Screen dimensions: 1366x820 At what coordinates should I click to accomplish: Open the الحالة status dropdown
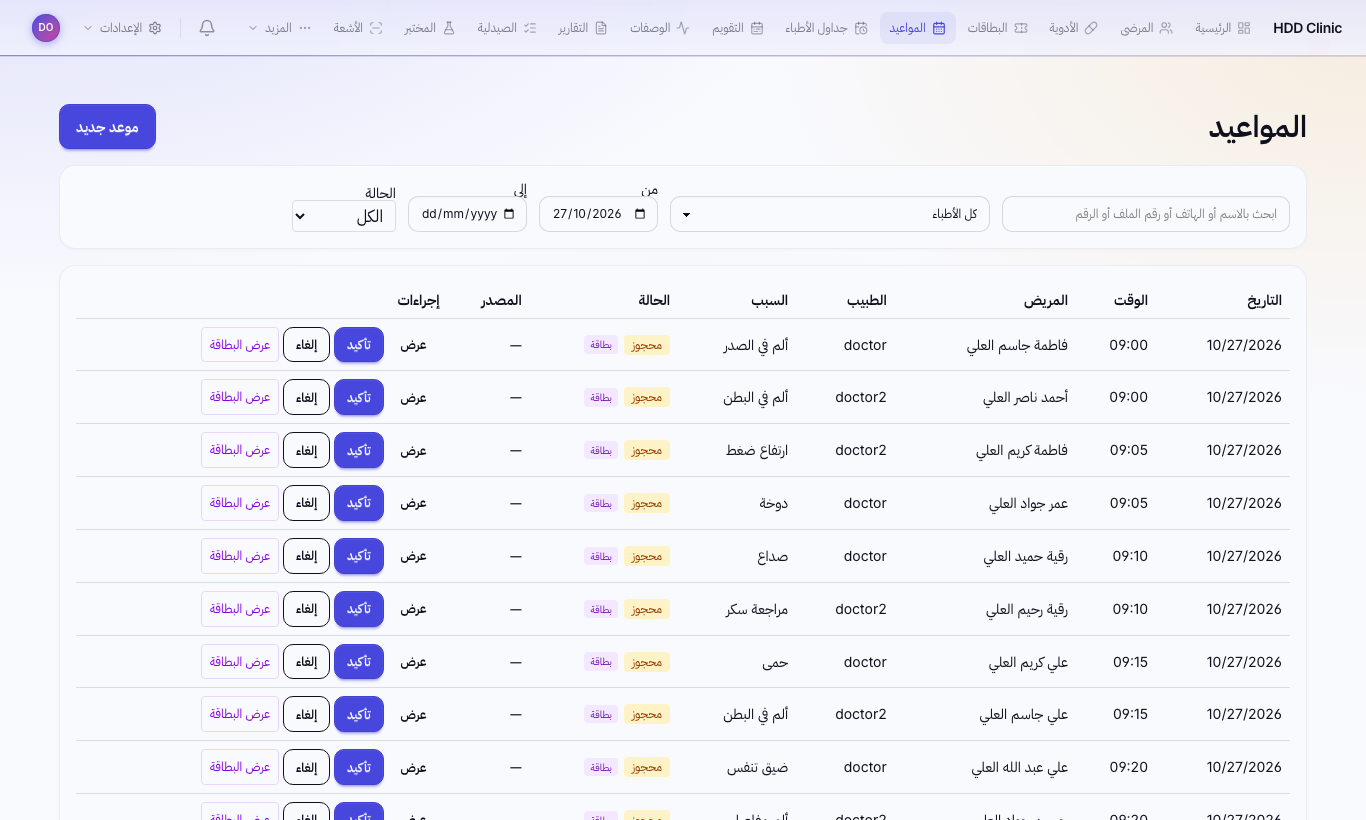tap(344, 216)
